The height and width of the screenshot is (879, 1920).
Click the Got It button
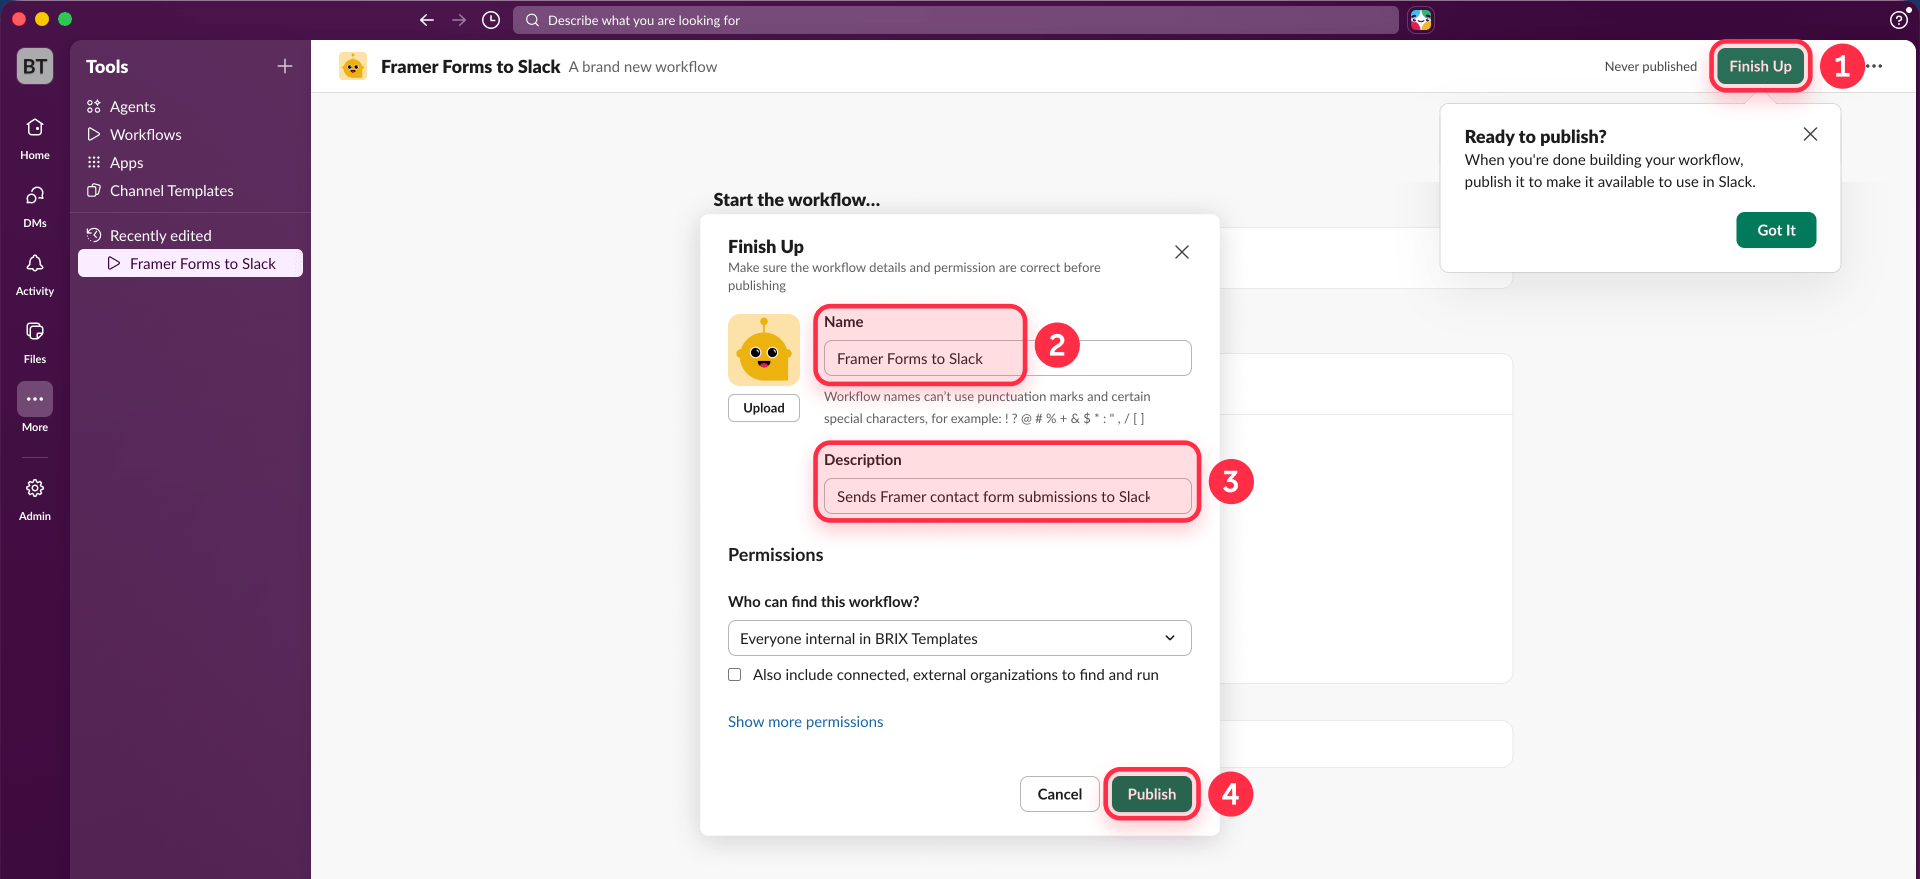coord(1776,230)
